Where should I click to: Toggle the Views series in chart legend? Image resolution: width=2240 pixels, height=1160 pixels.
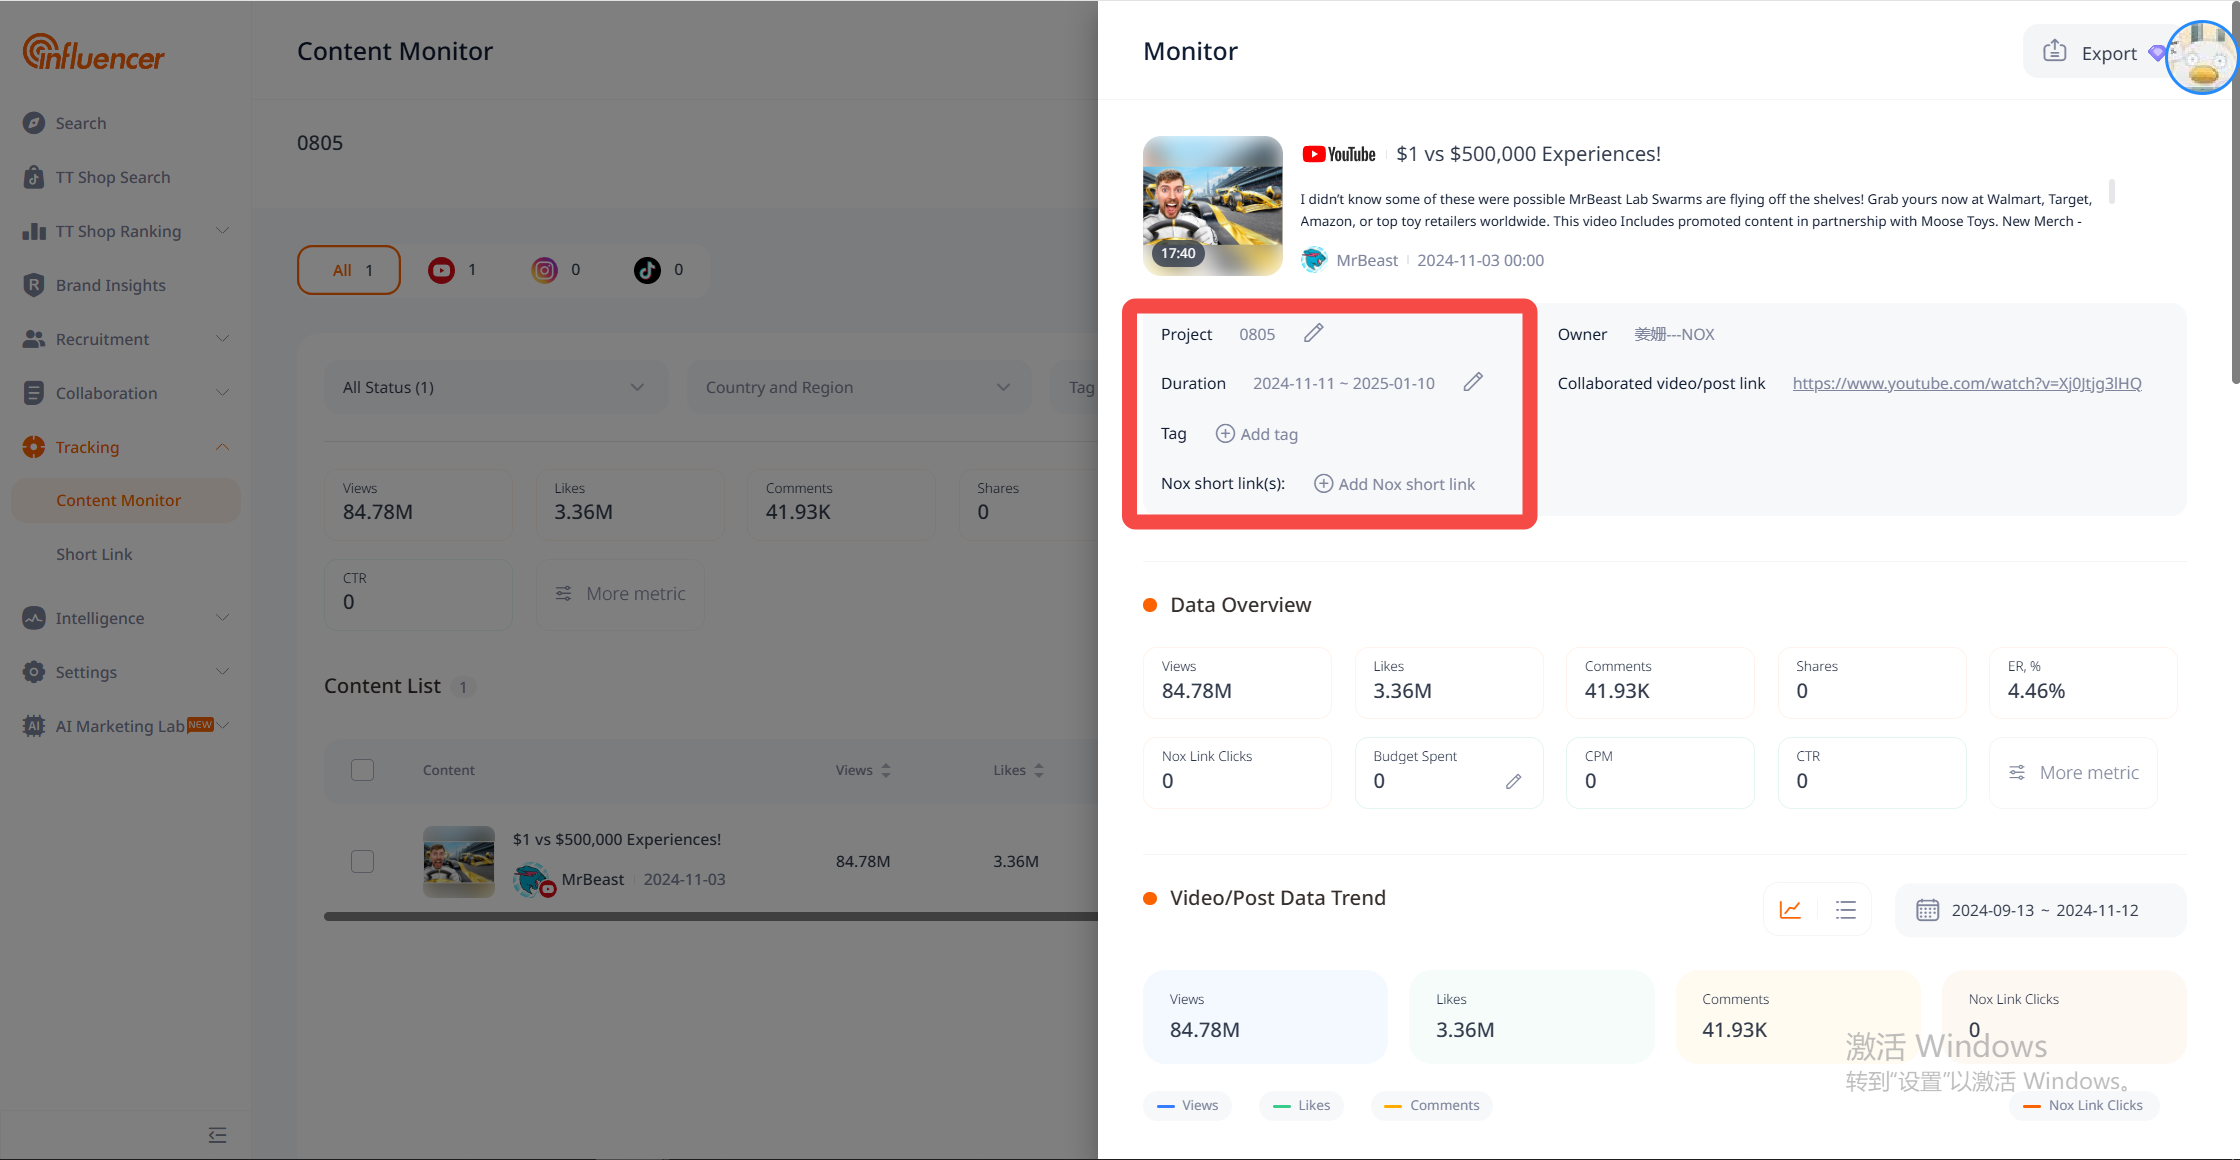[1188, 1105]
